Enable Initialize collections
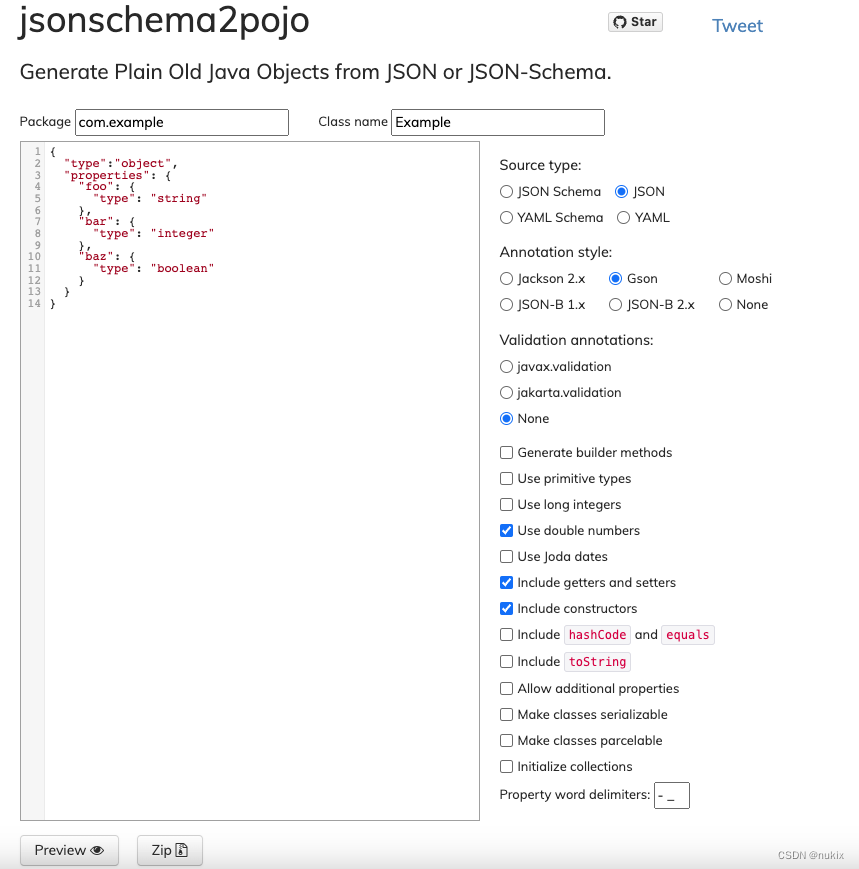Viewport: 859px width, 869px height. point(506,766)
